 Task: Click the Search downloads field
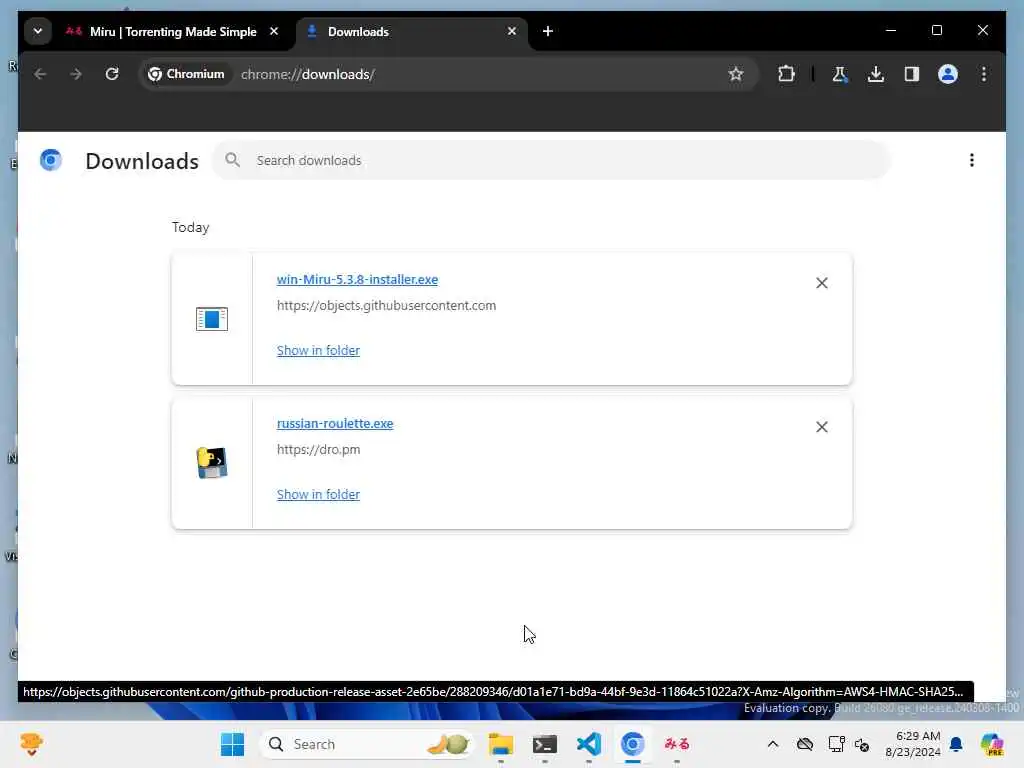(x=552, y=161)
